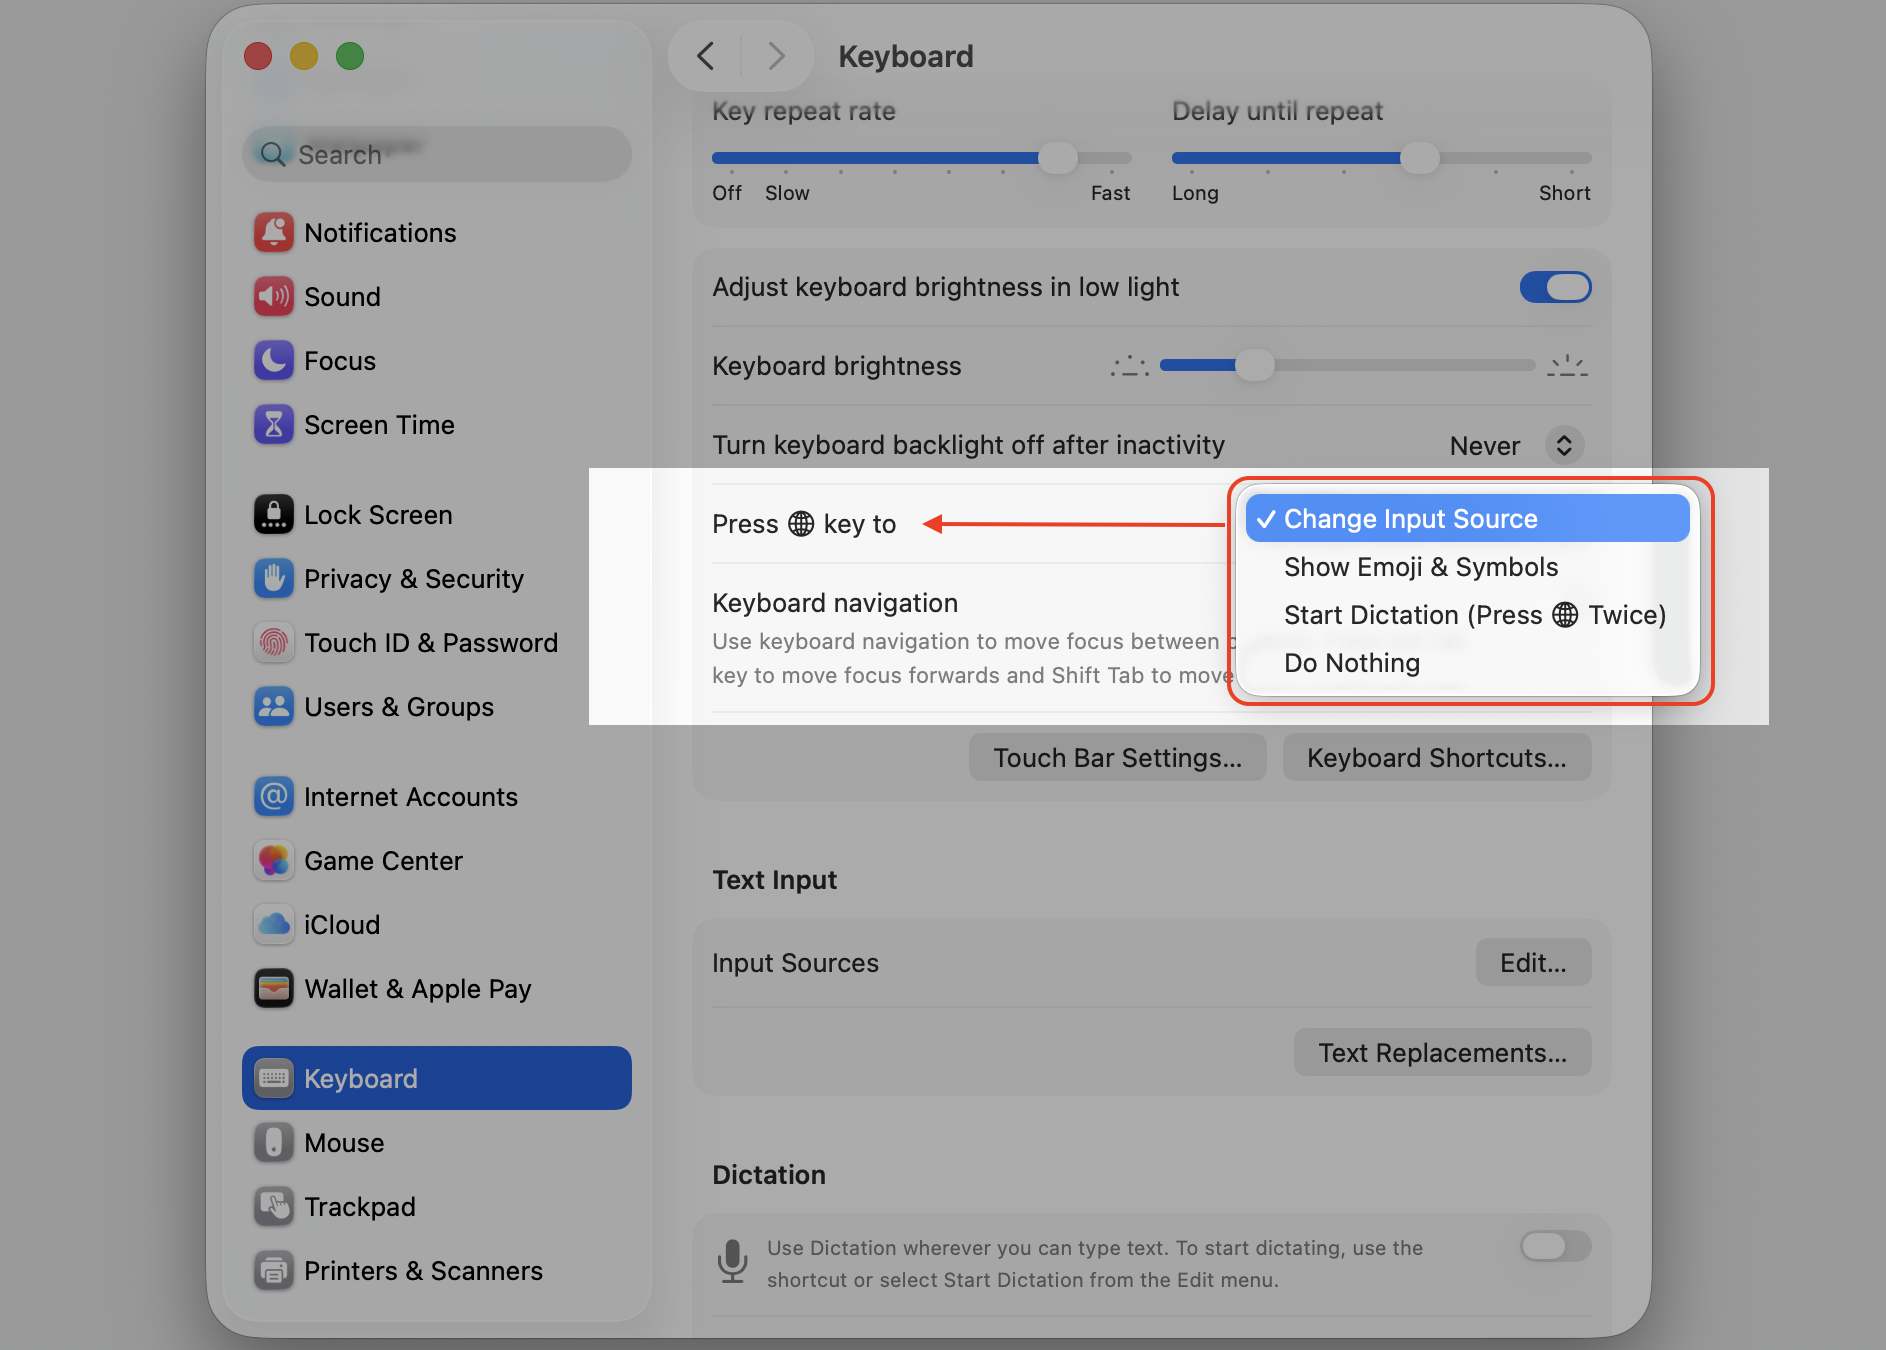
Task: Click the iCloud cloud icon
Action: [273, 924]
